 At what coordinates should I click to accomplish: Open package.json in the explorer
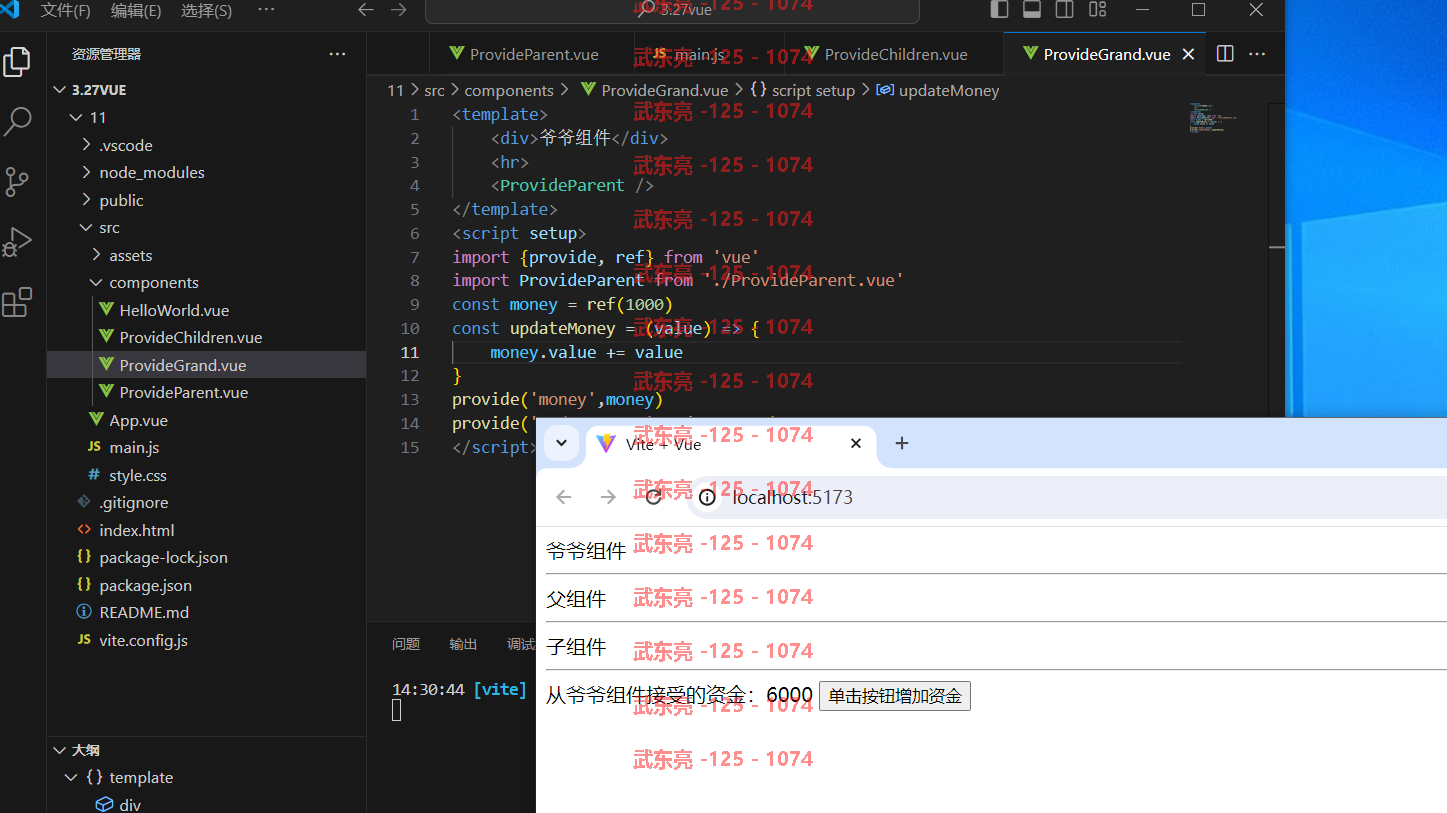tap(206, 585)
